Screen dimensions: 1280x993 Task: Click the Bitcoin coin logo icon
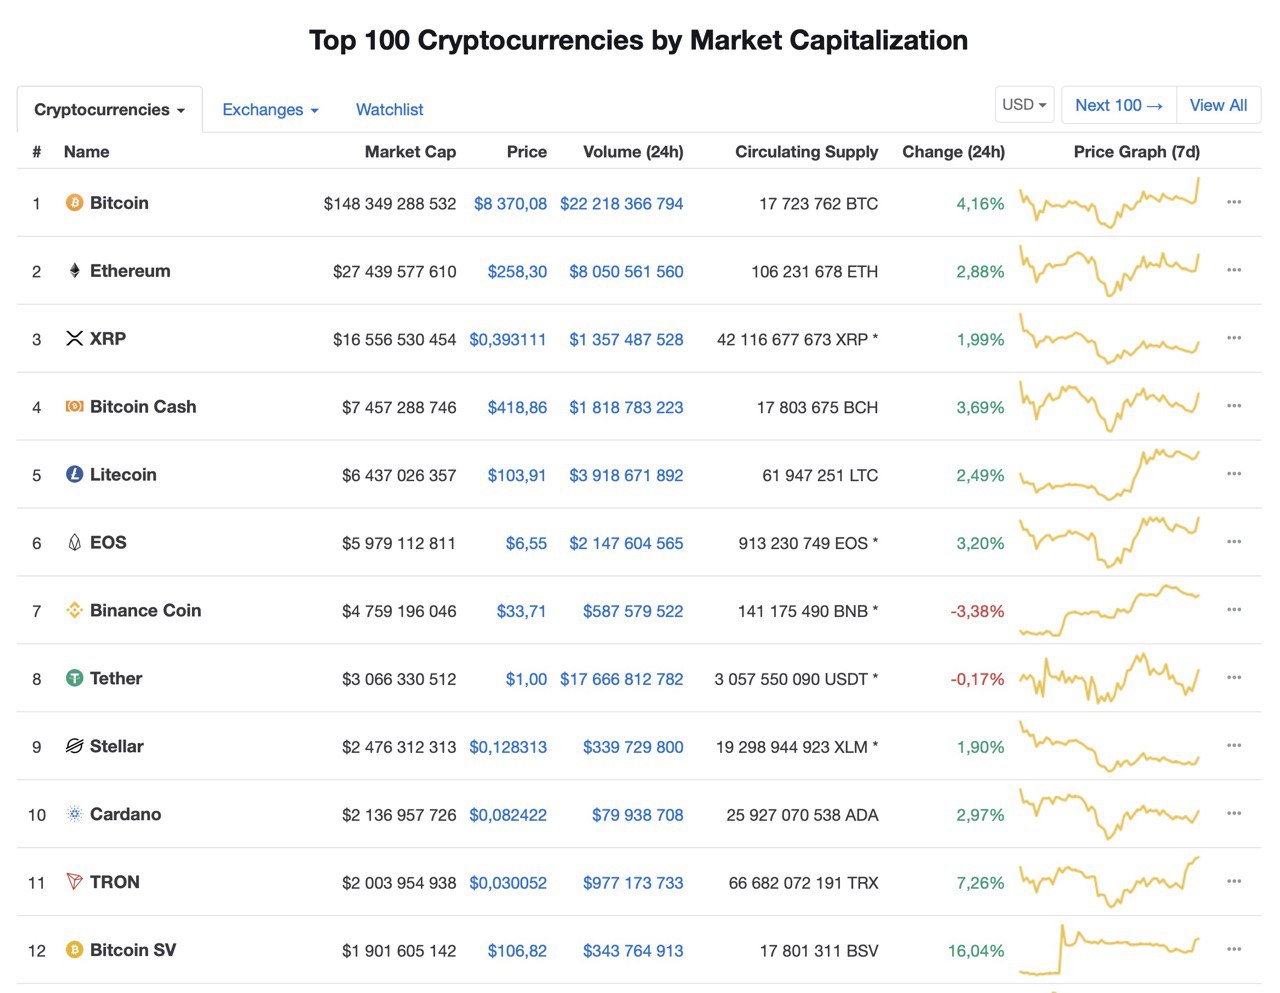point(74,203)
